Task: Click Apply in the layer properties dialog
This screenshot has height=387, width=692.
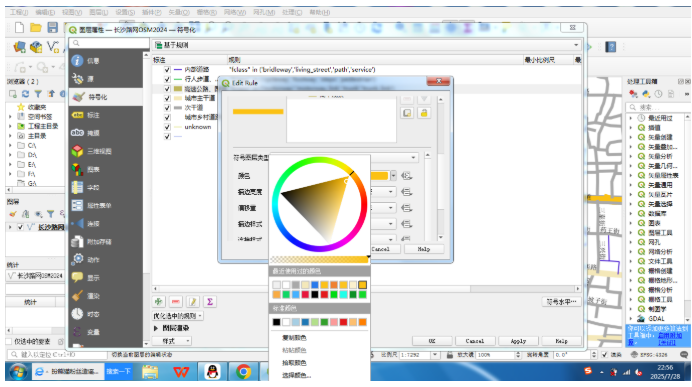Action: [518, 341]
